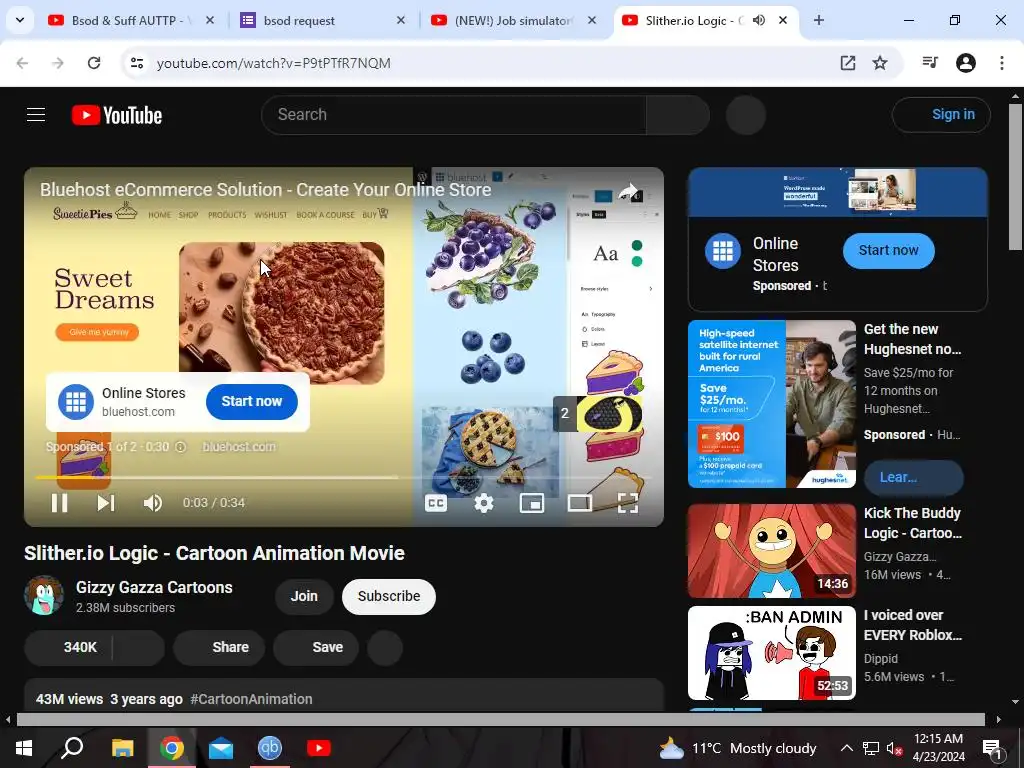Switch to the Bsod & Suff AUTTP tab
Screen dimensions: 1024x768
(129, 20)
